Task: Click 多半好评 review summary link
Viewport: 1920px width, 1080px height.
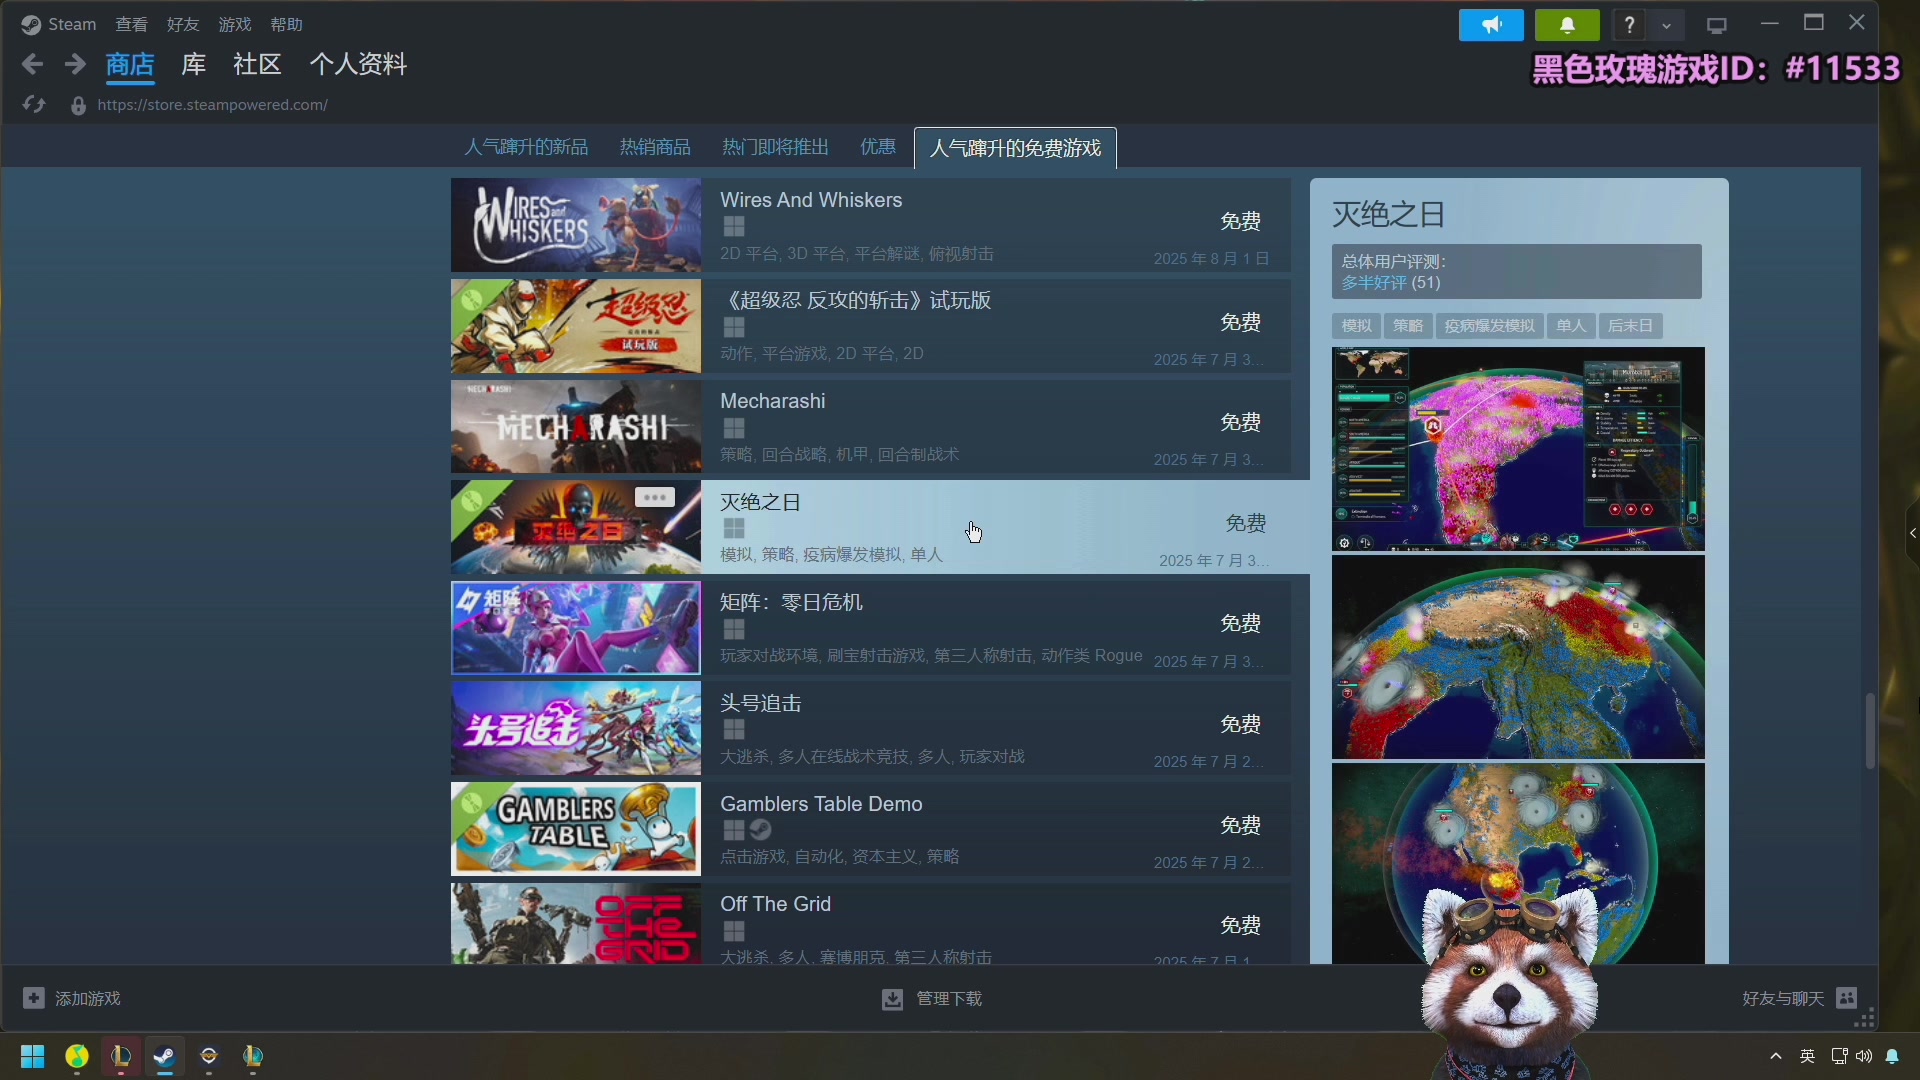Action: click(1374, 283)
